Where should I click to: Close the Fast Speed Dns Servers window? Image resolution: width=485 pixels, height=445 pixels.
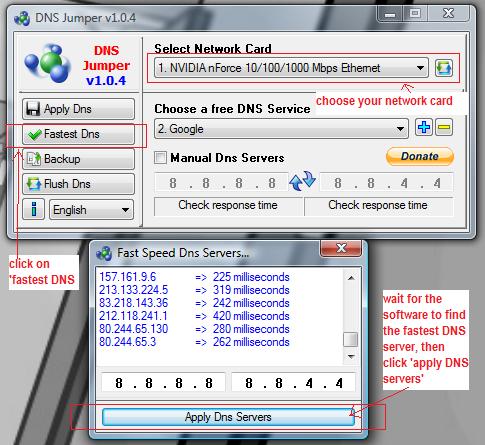tap(341, 248)
